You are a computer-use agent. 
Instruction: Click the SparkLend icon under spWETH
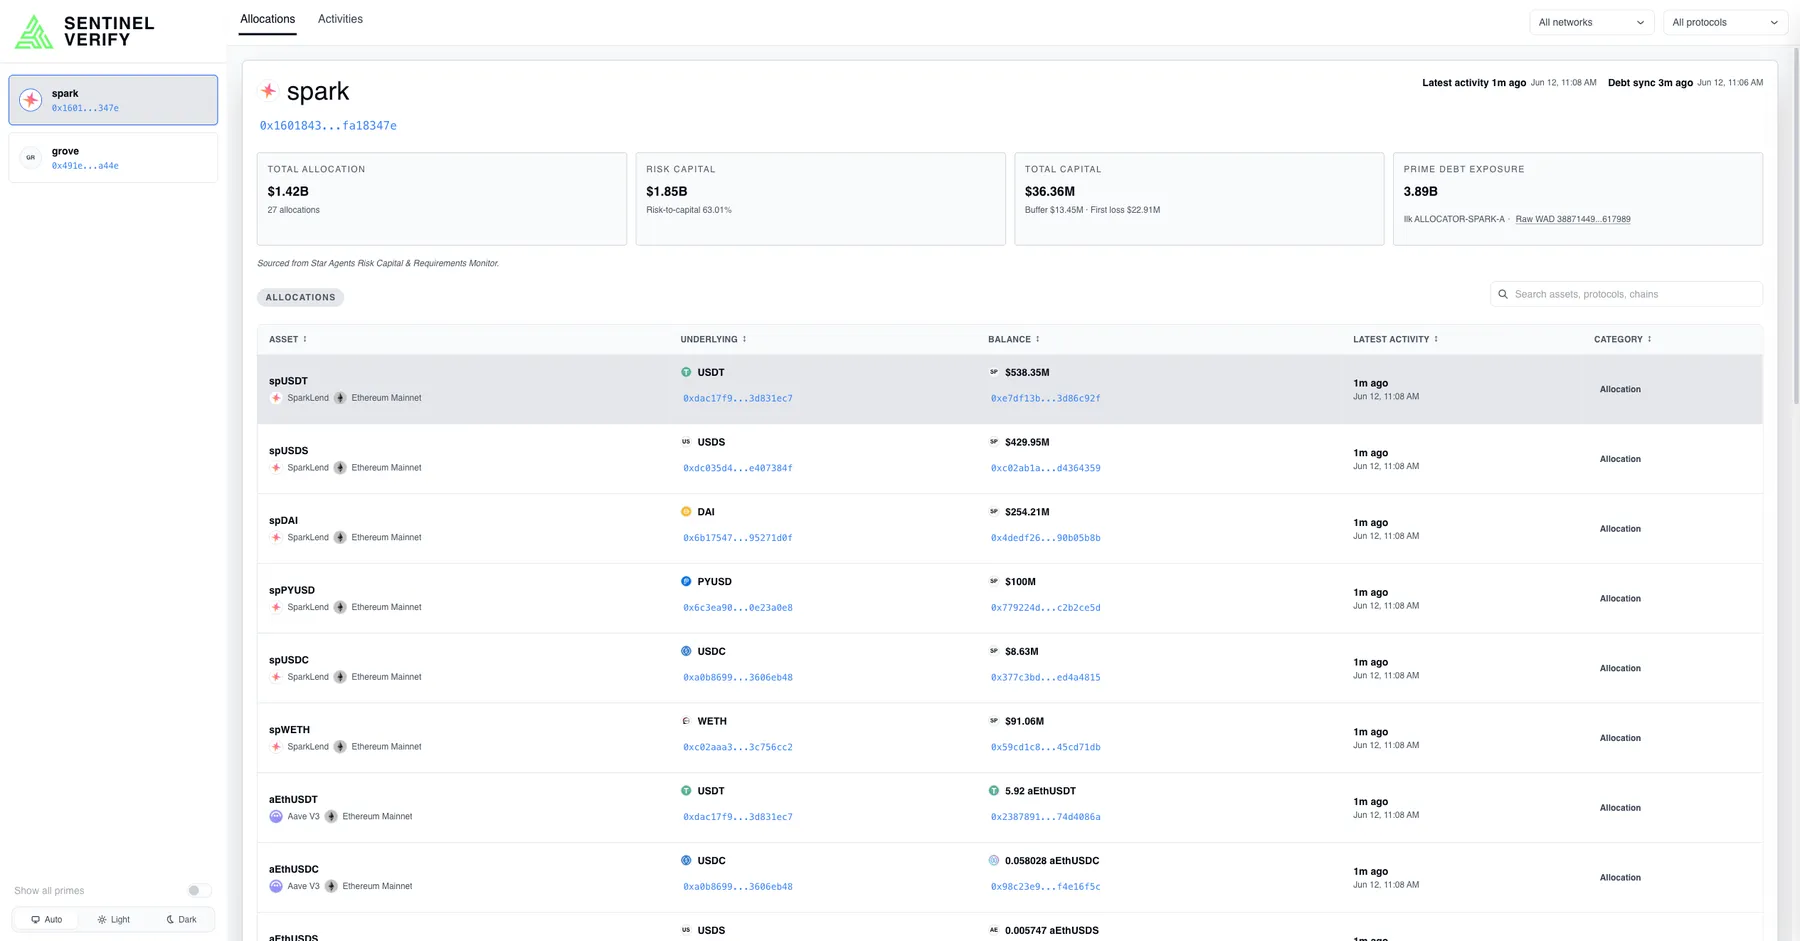click(x=276, y=747)
